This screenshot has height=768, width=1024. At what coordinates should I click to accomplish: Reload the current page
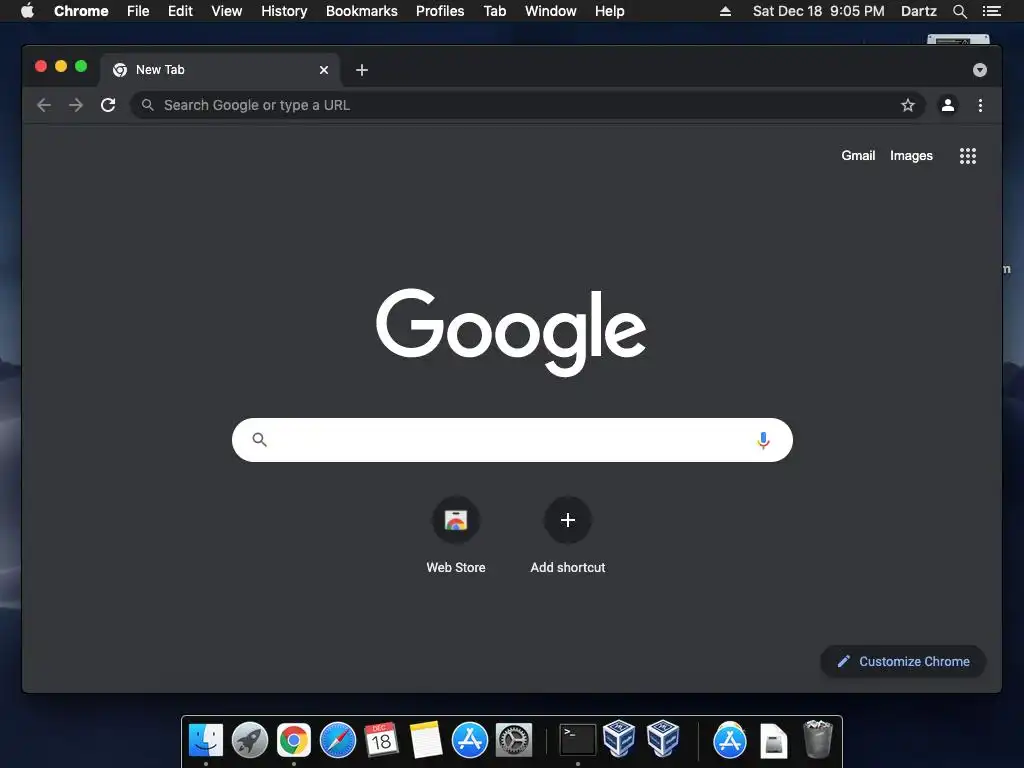[108, 105]
